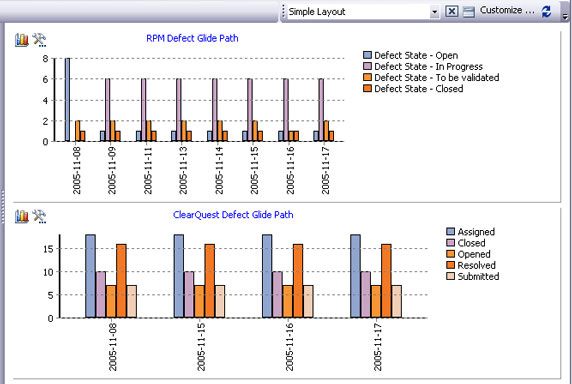The height and width of the screenshot is (384, 572).
Task: Click the 'Submitted' legend label
Action: 478,276
